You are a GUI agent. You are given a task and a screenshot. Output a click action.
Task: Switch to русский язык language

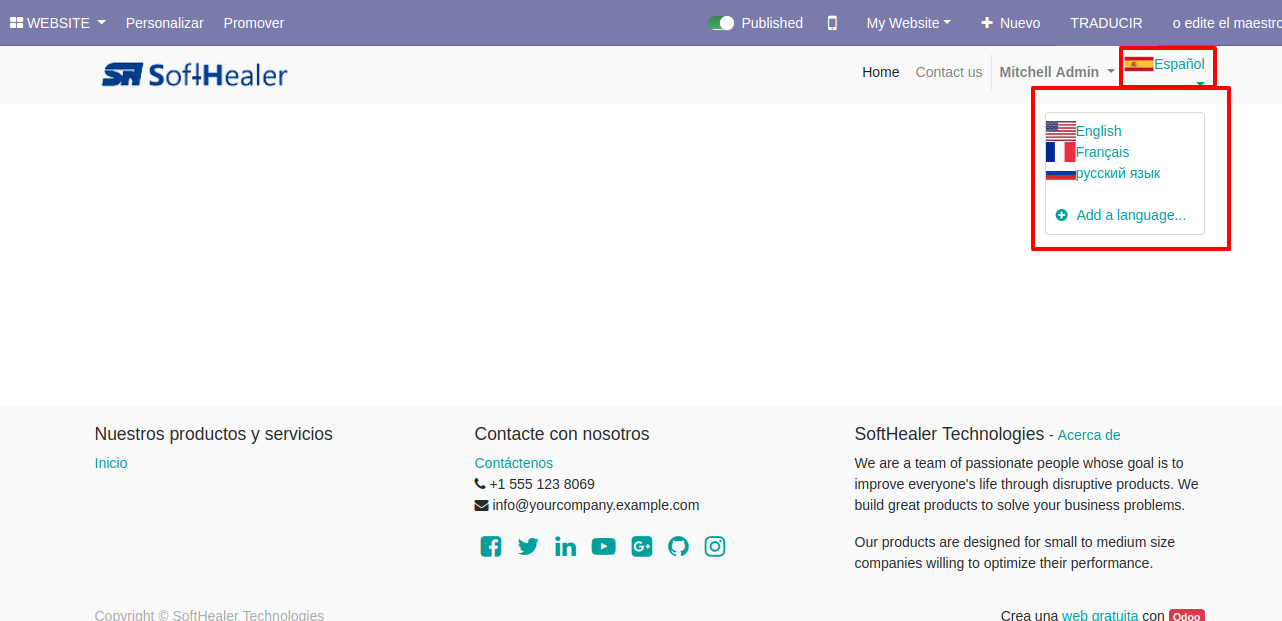[1103, 173]
